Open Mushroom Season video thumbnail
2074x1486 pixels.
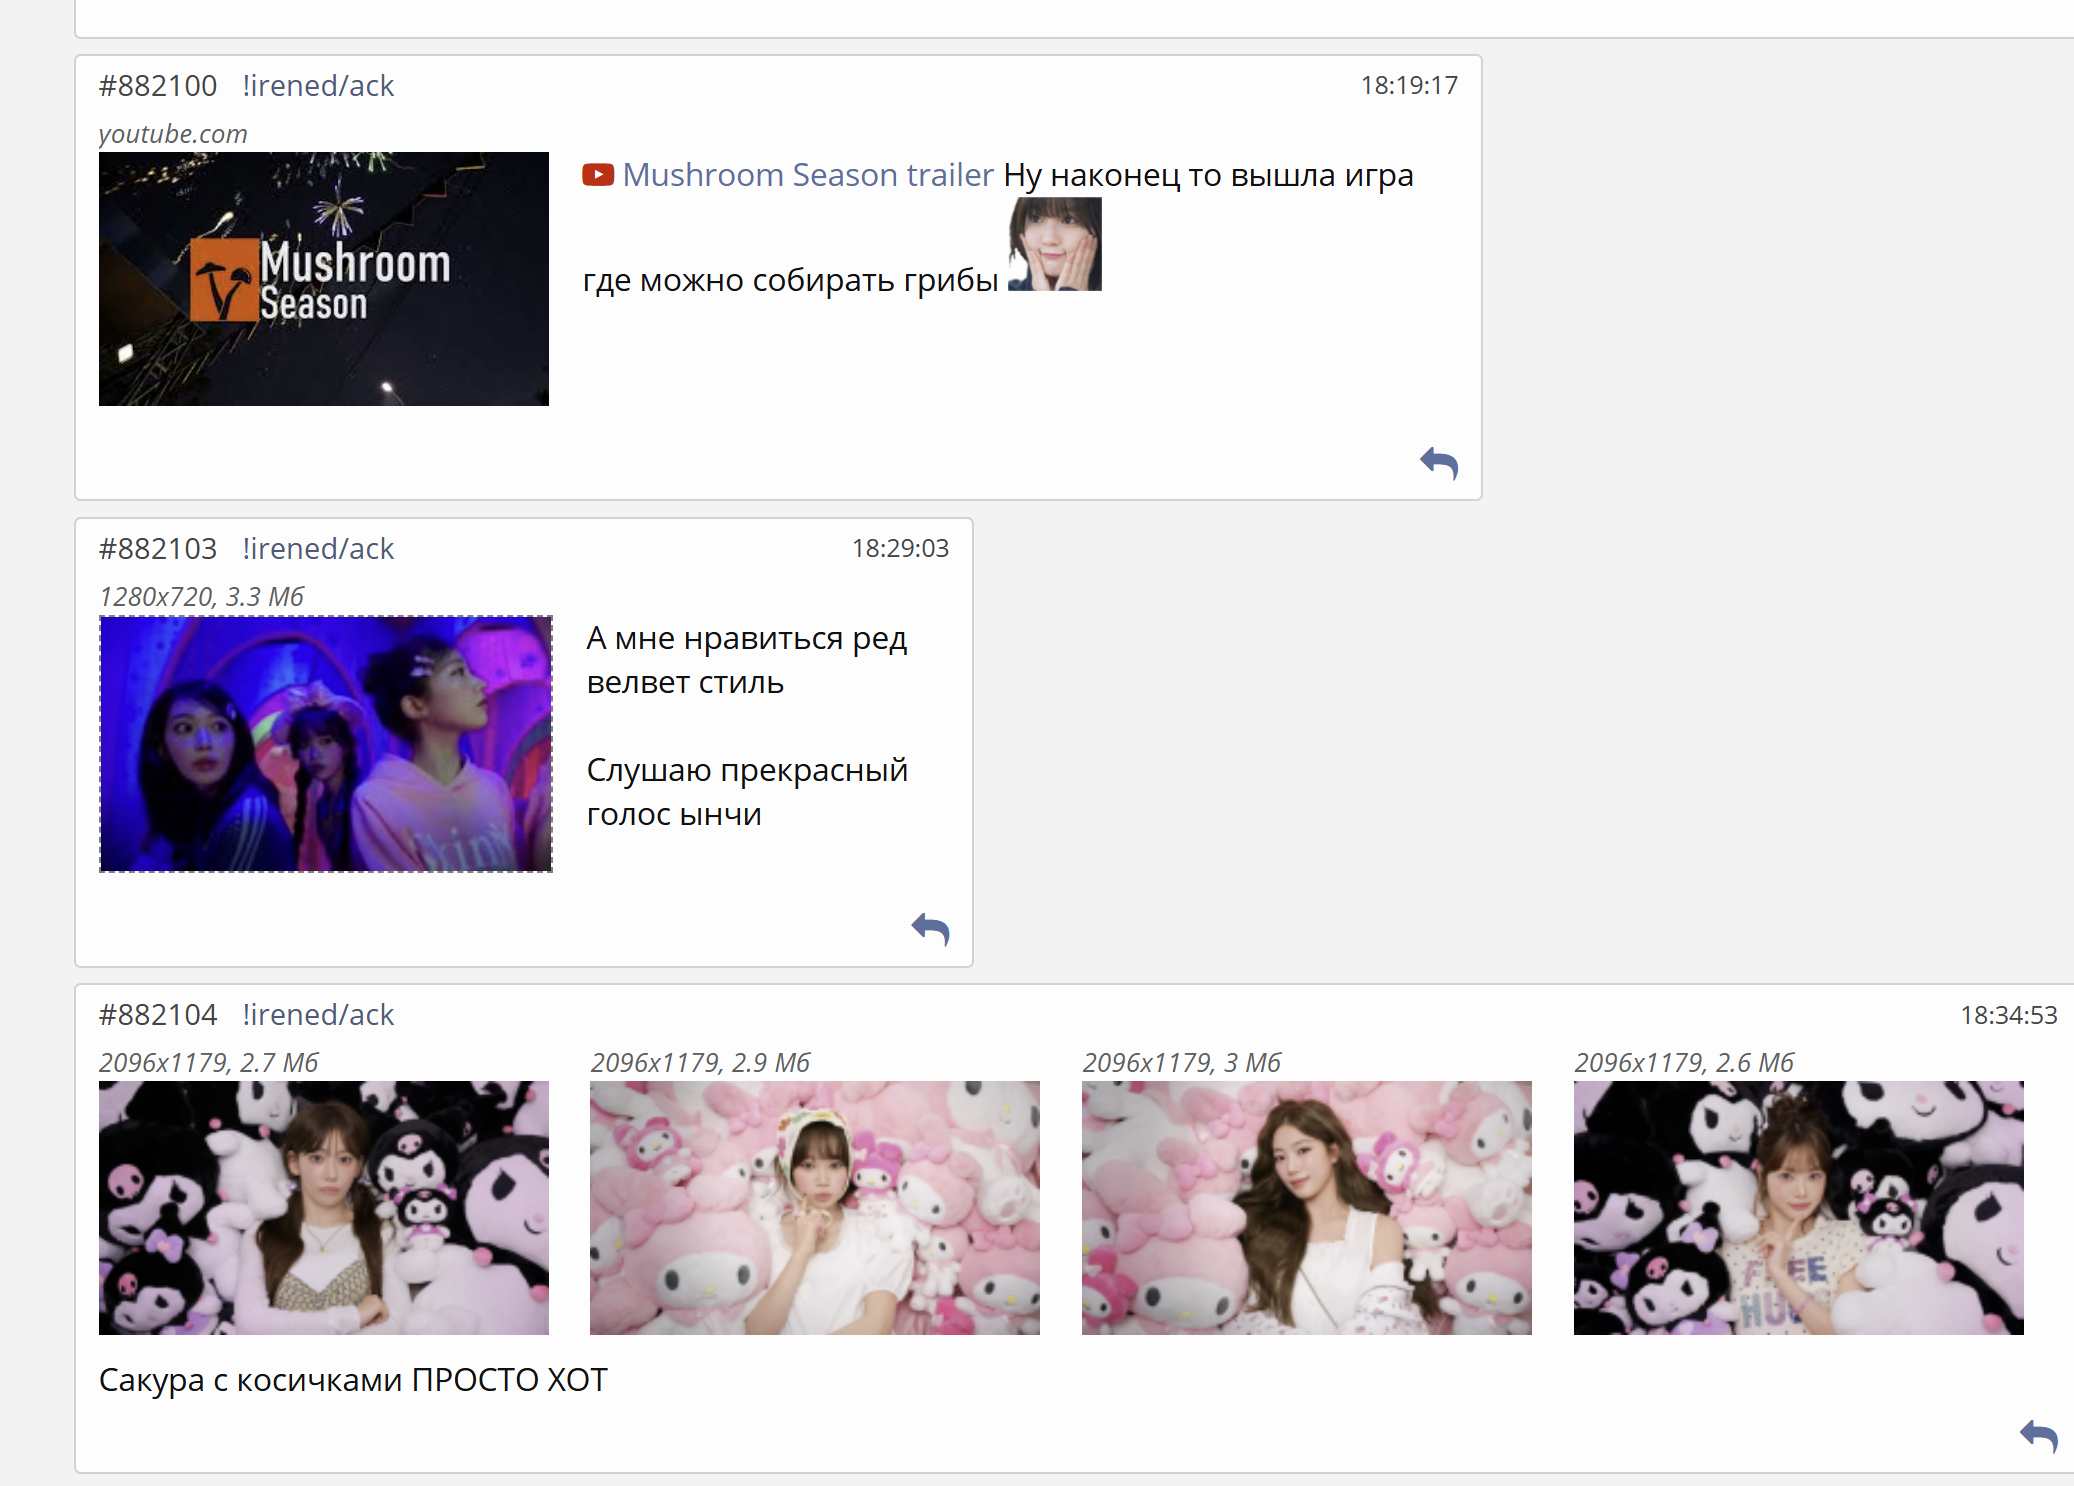coord(323,279)
